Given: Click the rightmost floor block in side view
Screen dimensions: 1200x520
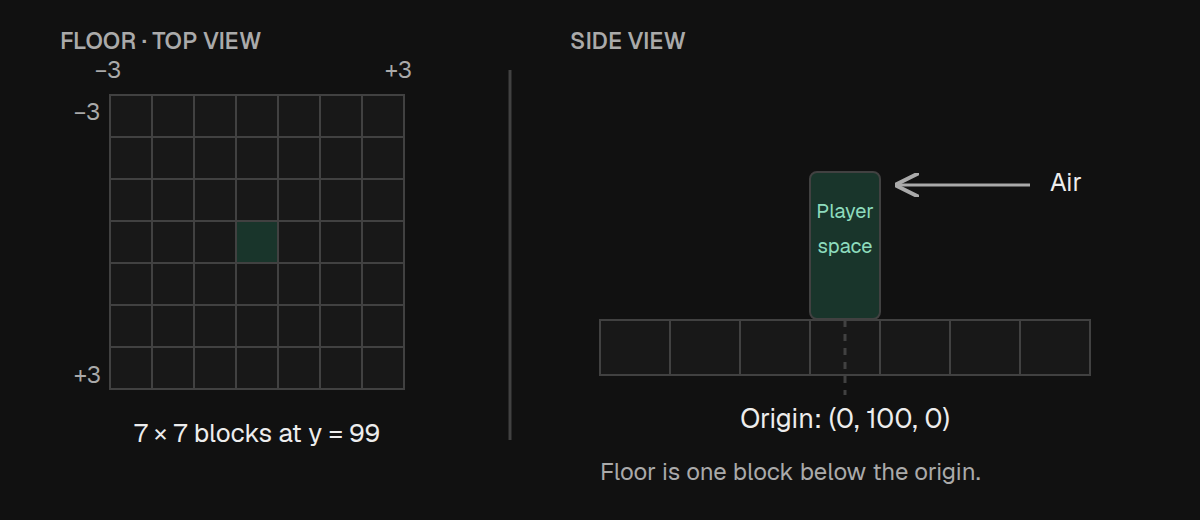Looking at the screenshot, I should (1055, 347).
